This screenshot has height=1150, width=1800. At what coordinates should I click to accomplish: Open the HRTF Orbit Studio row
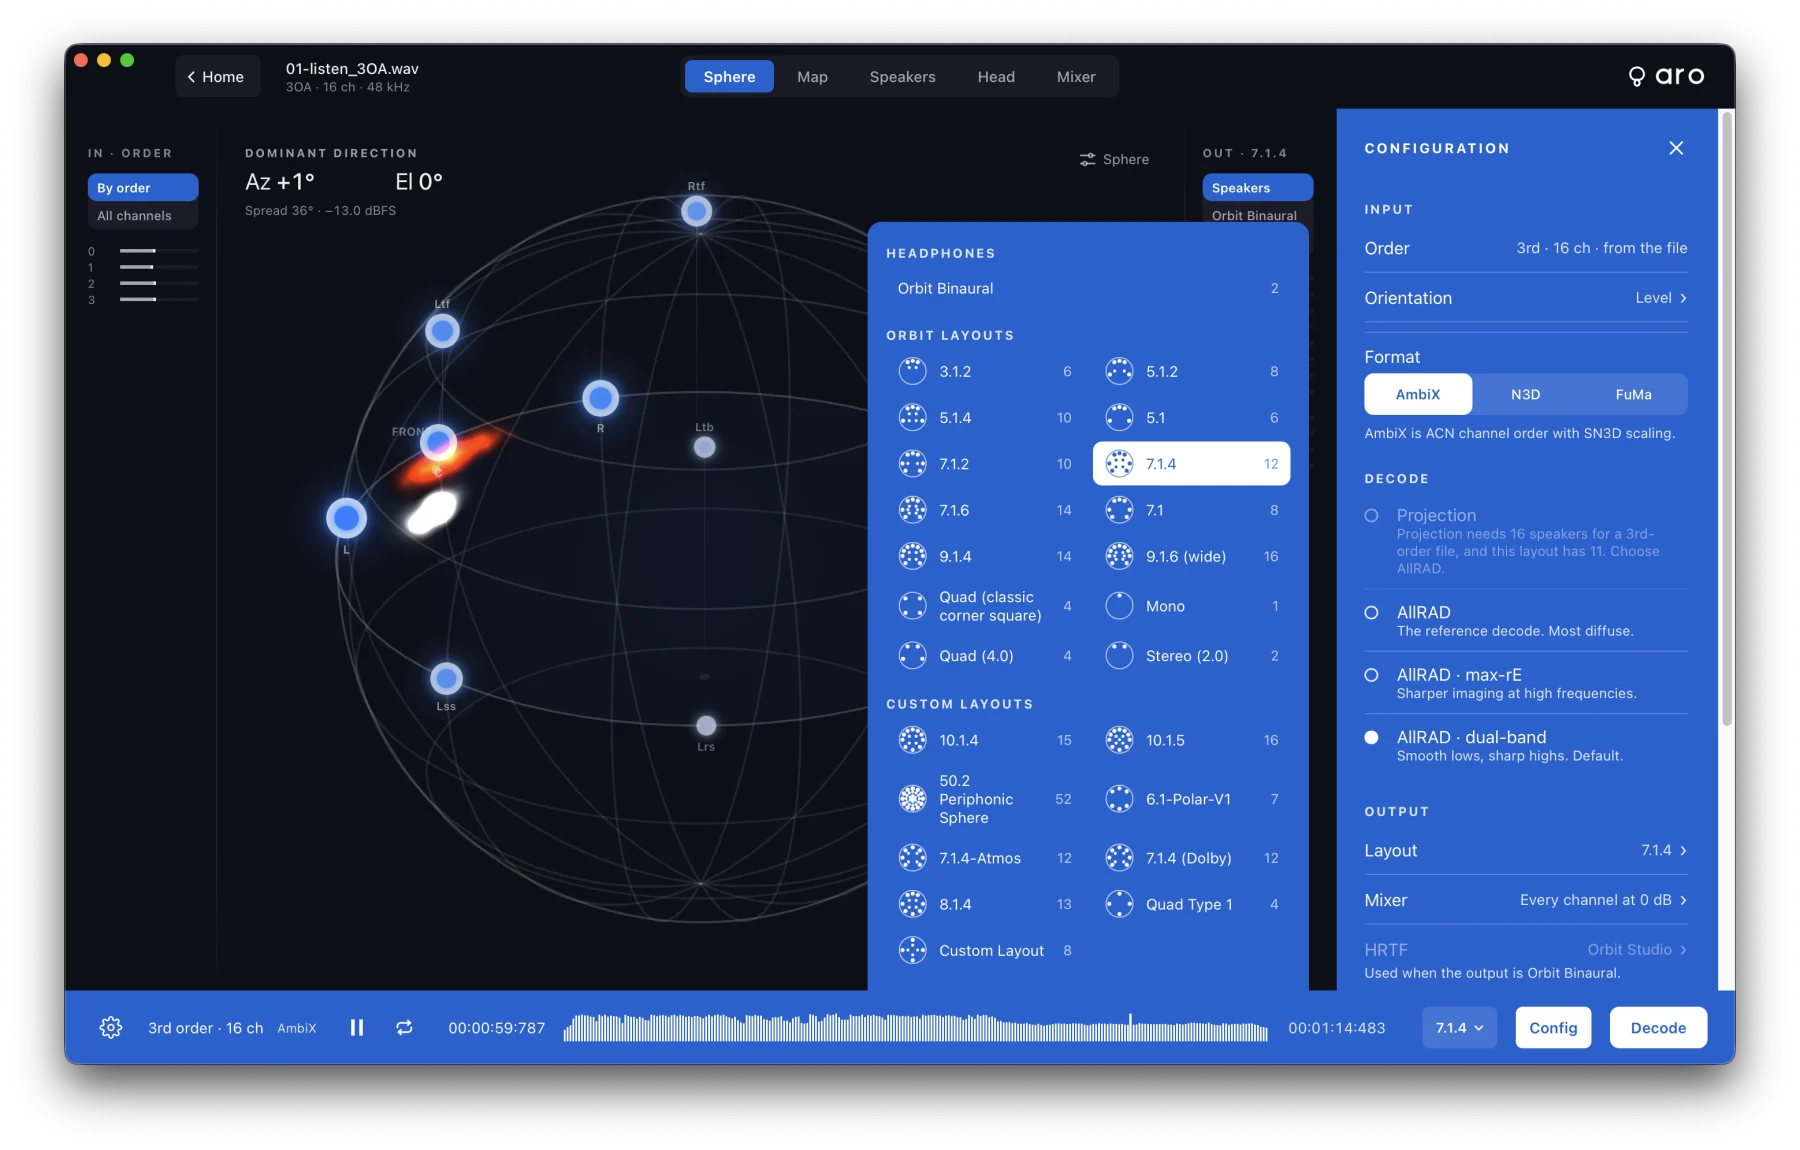coord(1525,949)
